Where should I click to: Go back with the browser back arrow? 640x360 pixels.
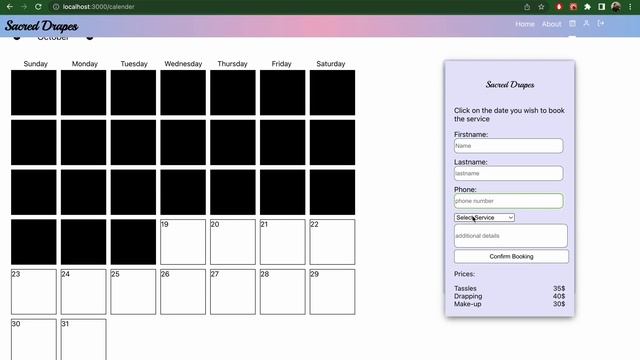click(x=9, y=7)
